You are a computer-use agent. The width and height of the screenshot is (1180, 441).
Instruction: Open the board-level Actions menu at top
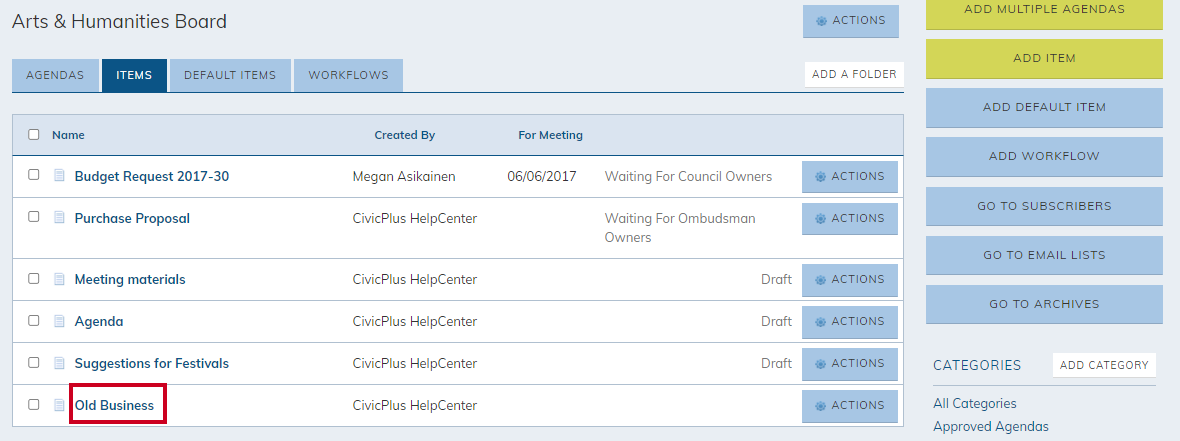click(850, 21)
